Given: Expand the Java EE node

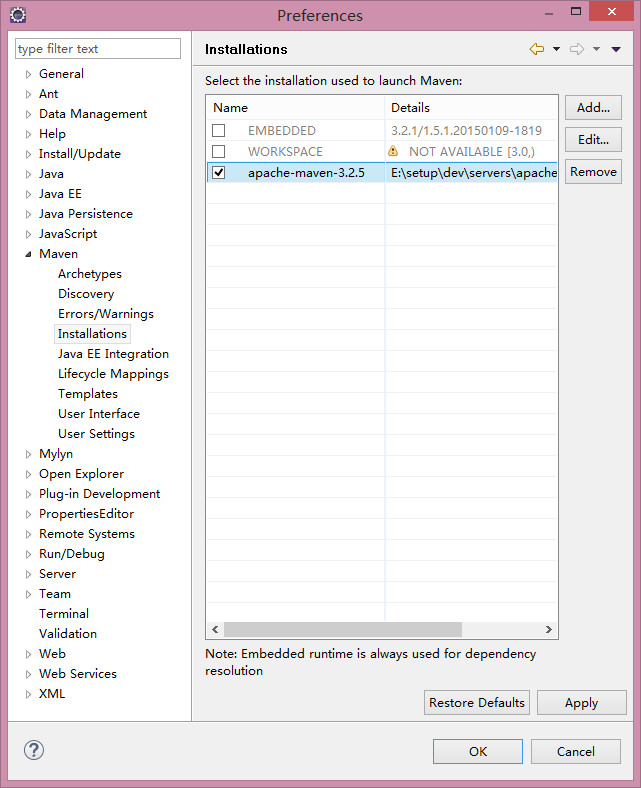Looking at the screenshot, I should (x=28, y=194).
